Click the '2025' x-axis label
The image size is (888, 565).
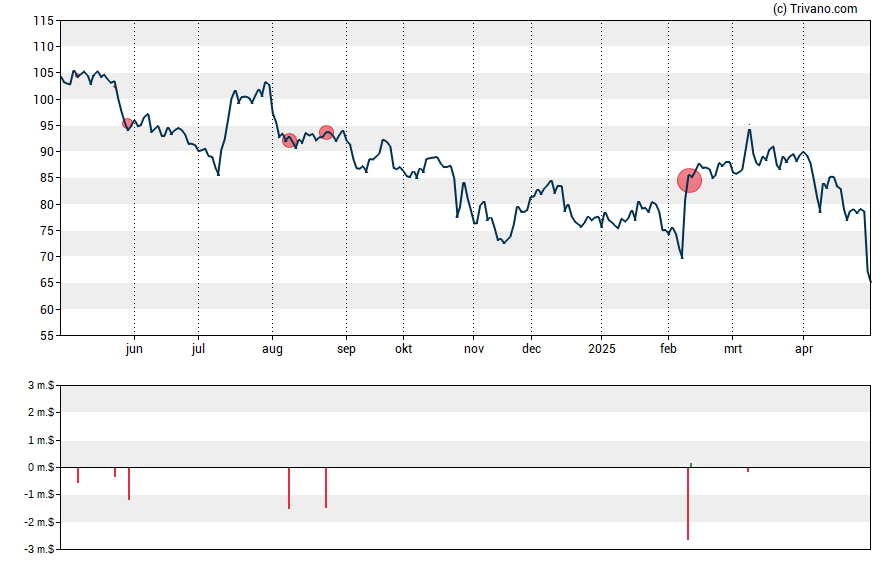(x=601, y=349)
